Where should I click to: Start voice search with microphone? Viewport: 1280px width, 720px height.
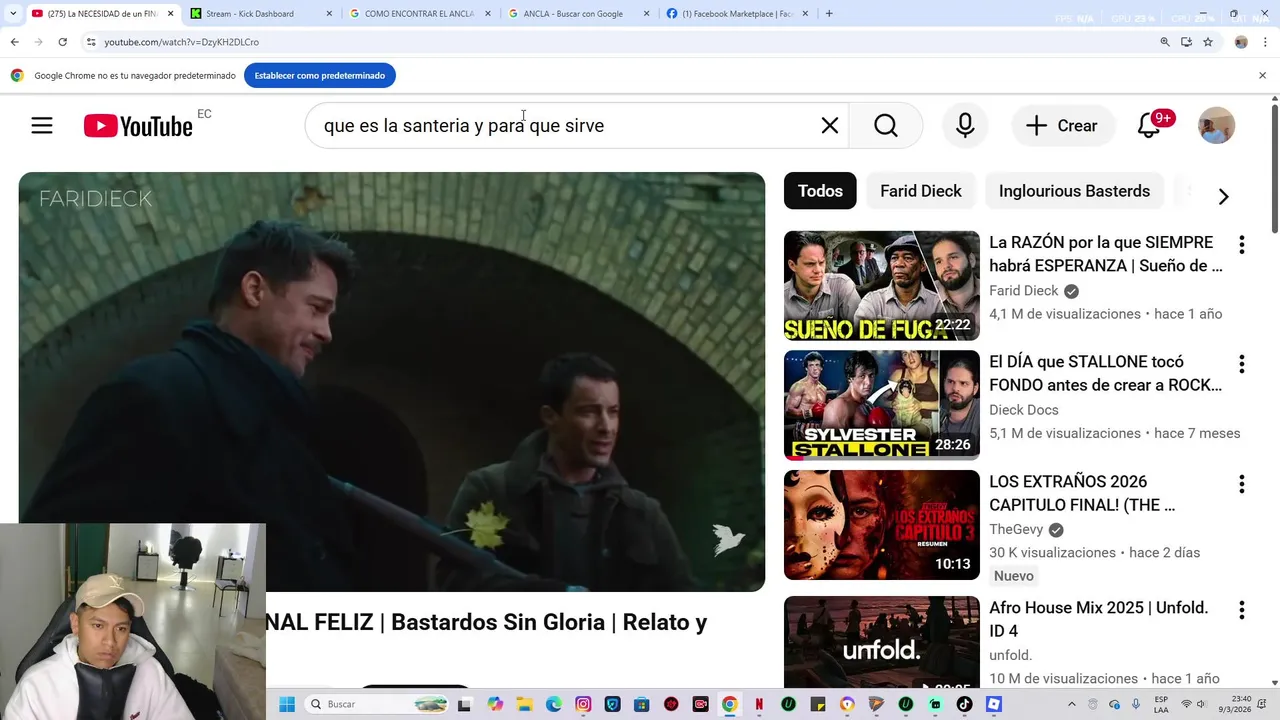click(965, 126)
